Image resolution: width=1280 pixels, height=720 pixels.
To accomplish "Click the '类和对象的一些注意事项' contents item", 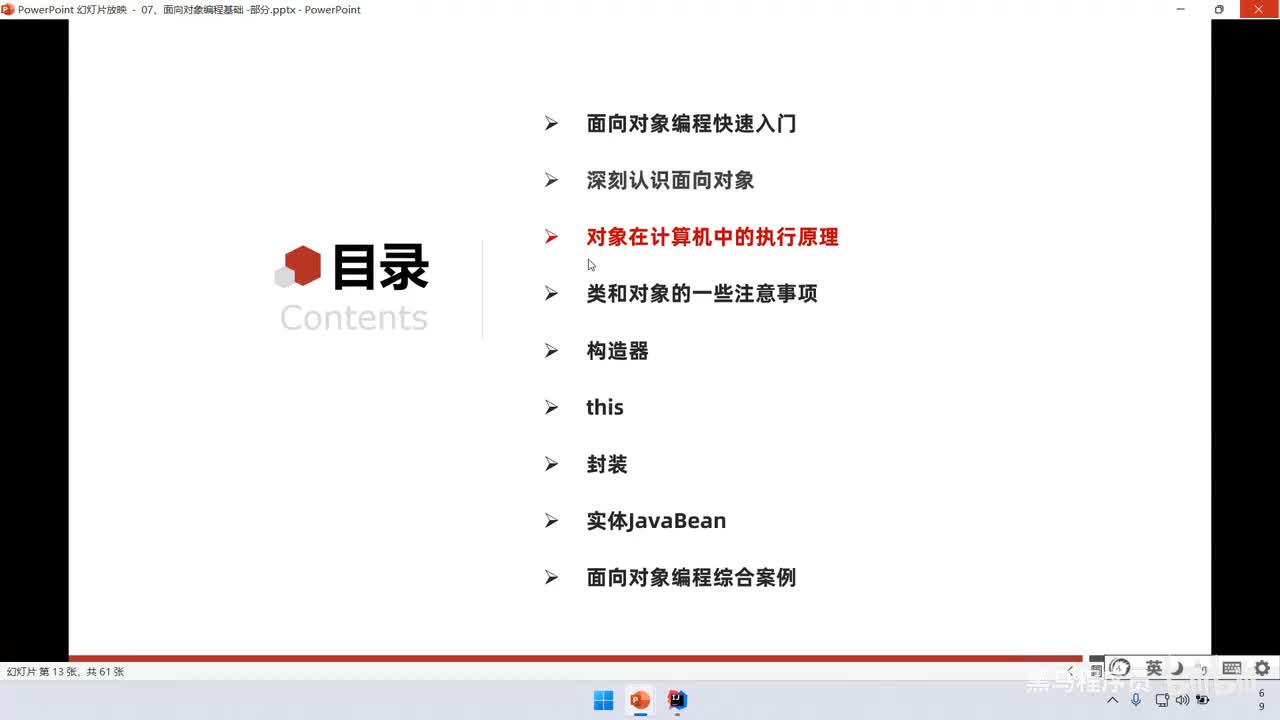I will 702,294.
